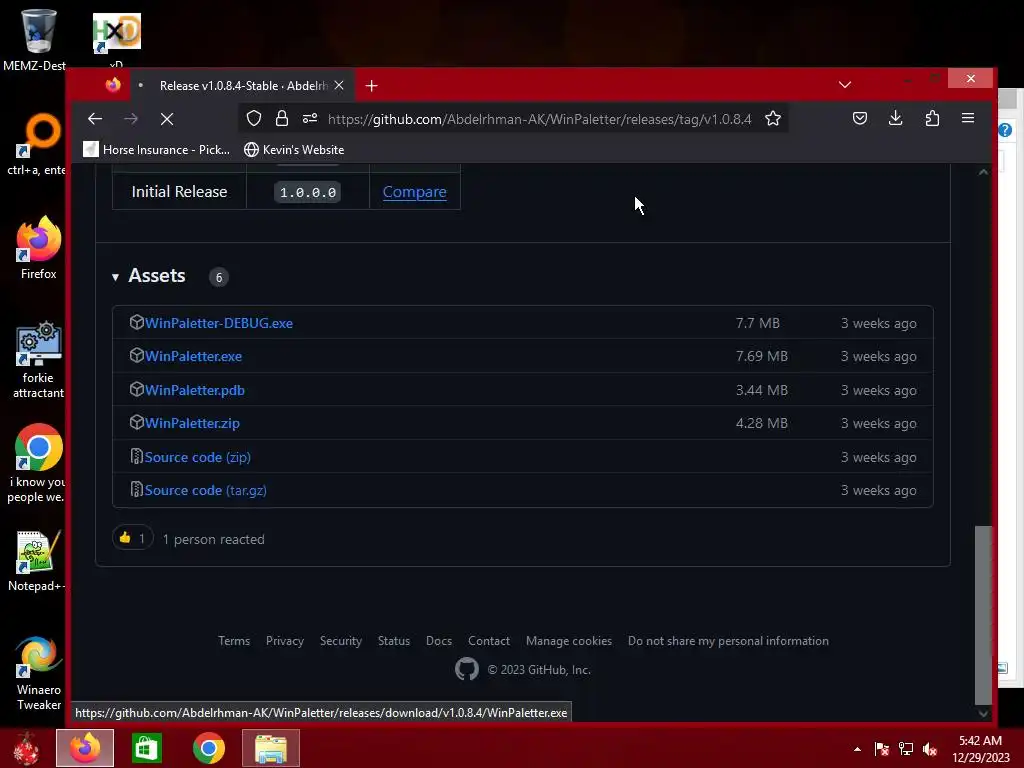
Task: Click the page vertical scrollbar thumb
Action: [984, 615]
